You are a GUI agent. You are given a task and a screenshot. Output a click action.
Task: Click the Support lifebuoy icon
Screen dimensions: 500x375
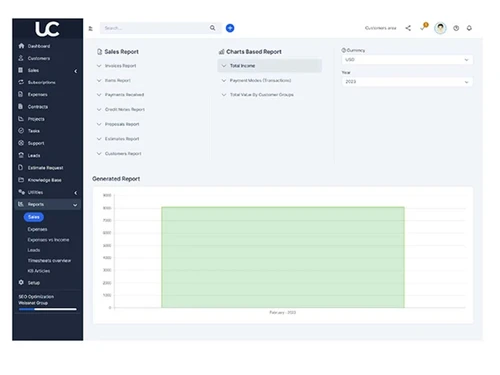pos(21,143)
